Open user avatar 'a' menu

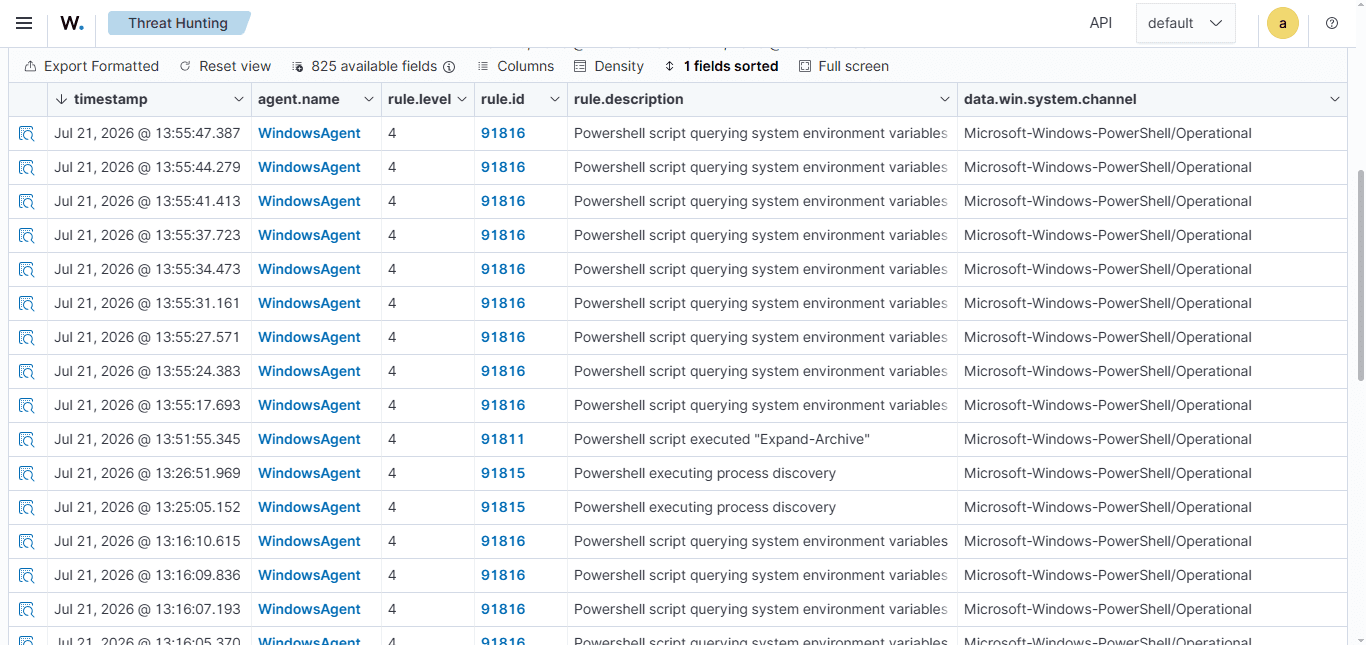coord(1283,23)
